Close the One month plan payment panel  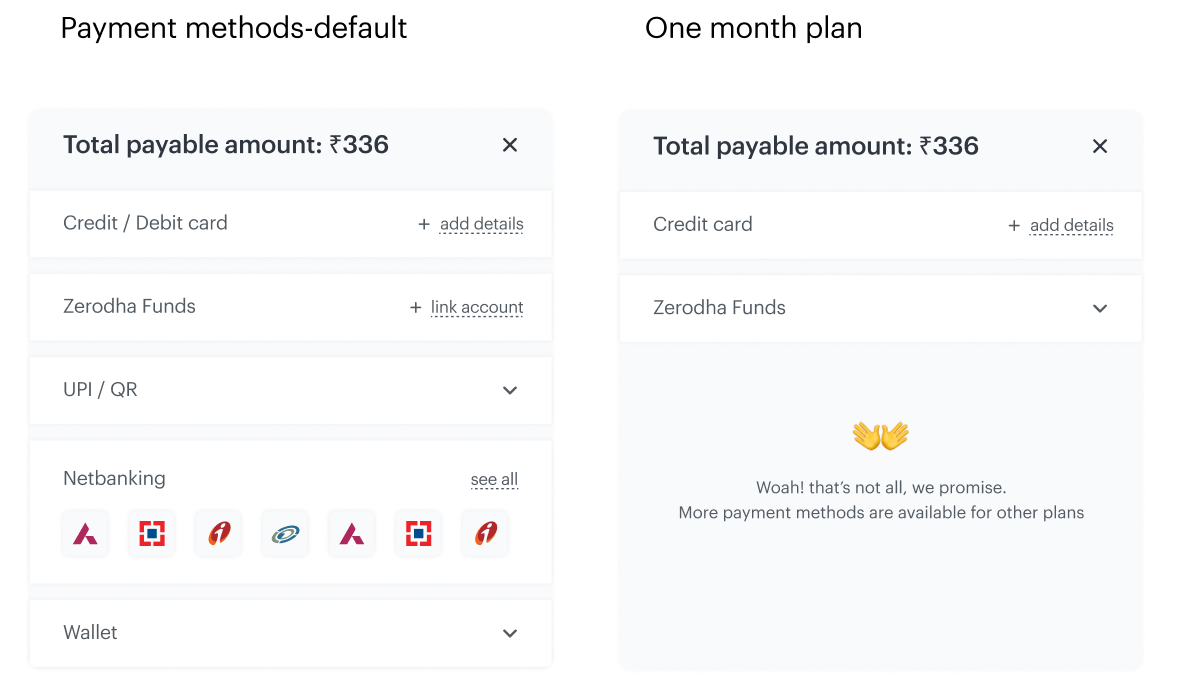pyautogui.click(x=1100, y=146)
